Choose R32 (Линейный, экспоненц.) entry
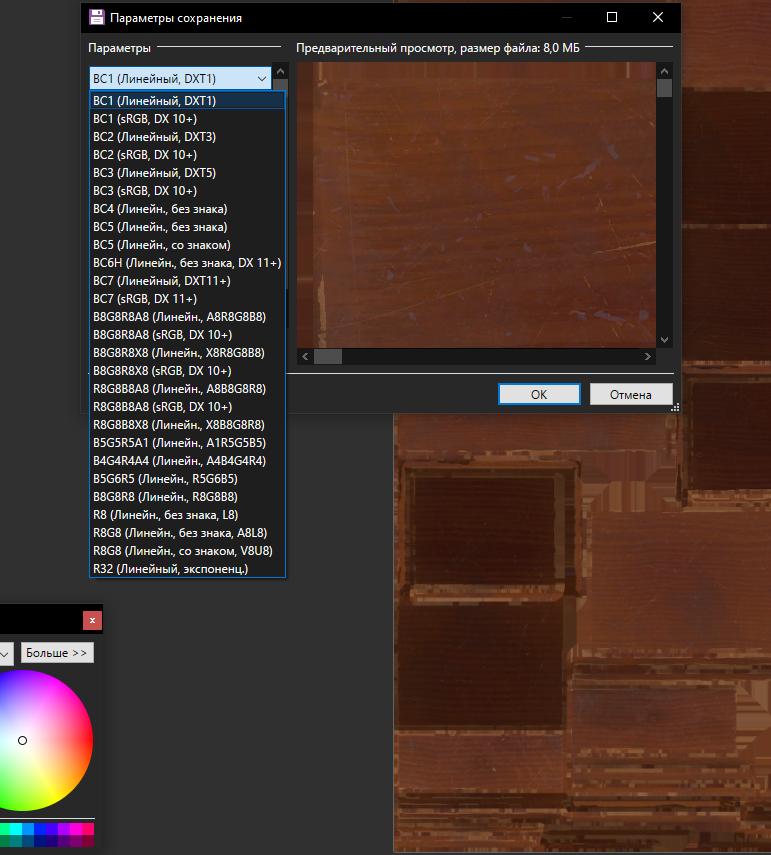771x855 pixels. [x=170, y=569]
